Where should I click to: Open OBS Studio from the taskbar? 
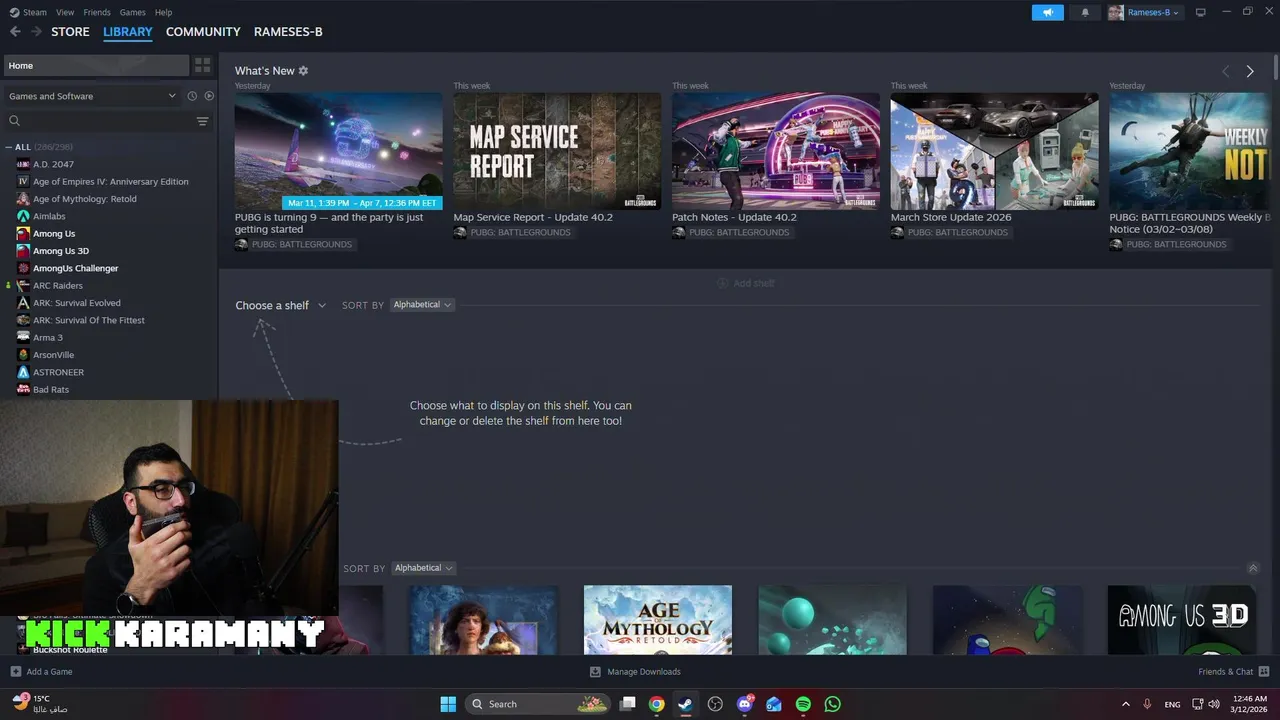[x=715, y=704]
